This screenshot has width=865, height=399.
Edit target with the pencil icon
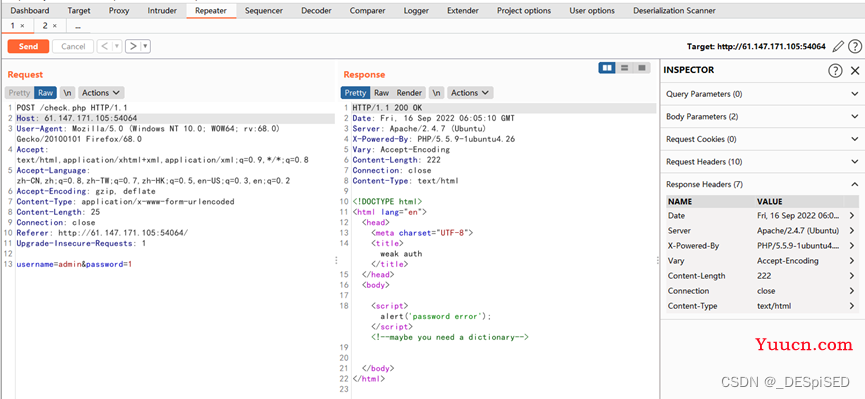click(x=838, y=46)
